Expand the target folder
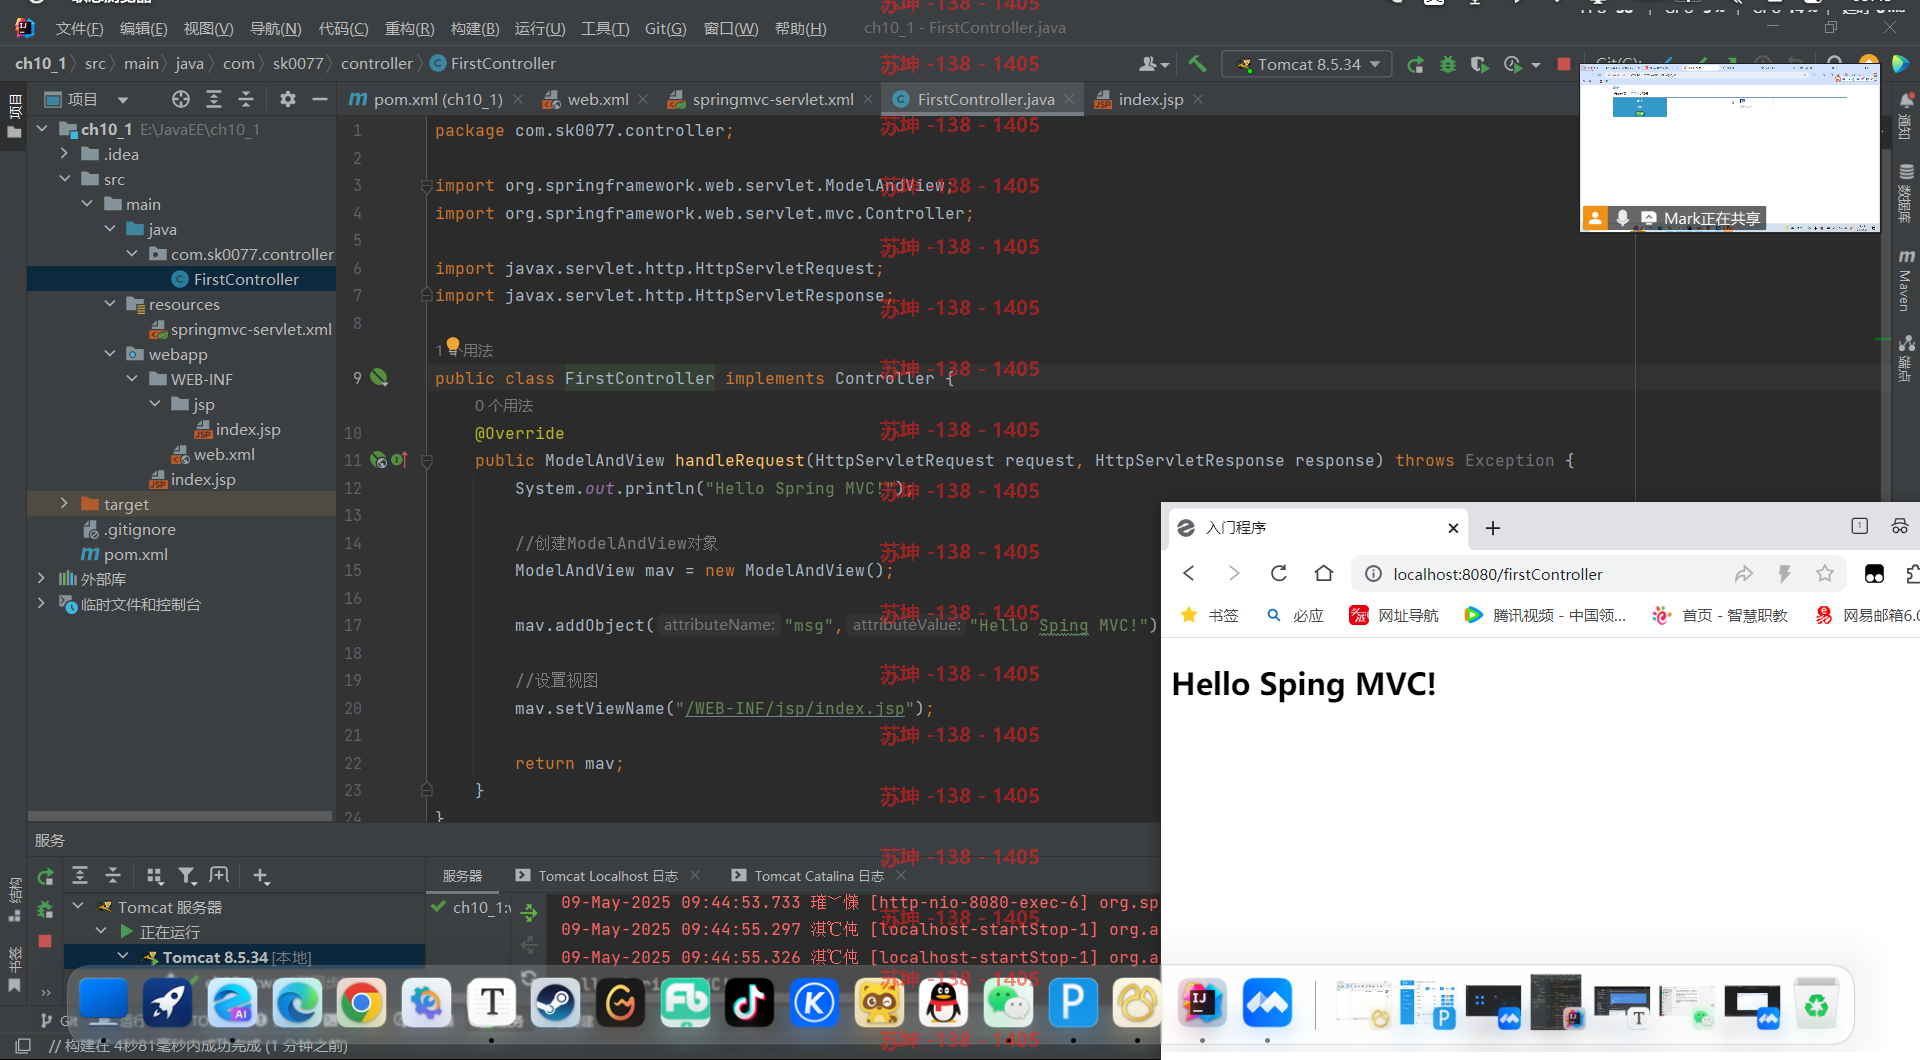Image resolution: width=1920 pixels, height=1060 pixels. click(x=64, y=504)
